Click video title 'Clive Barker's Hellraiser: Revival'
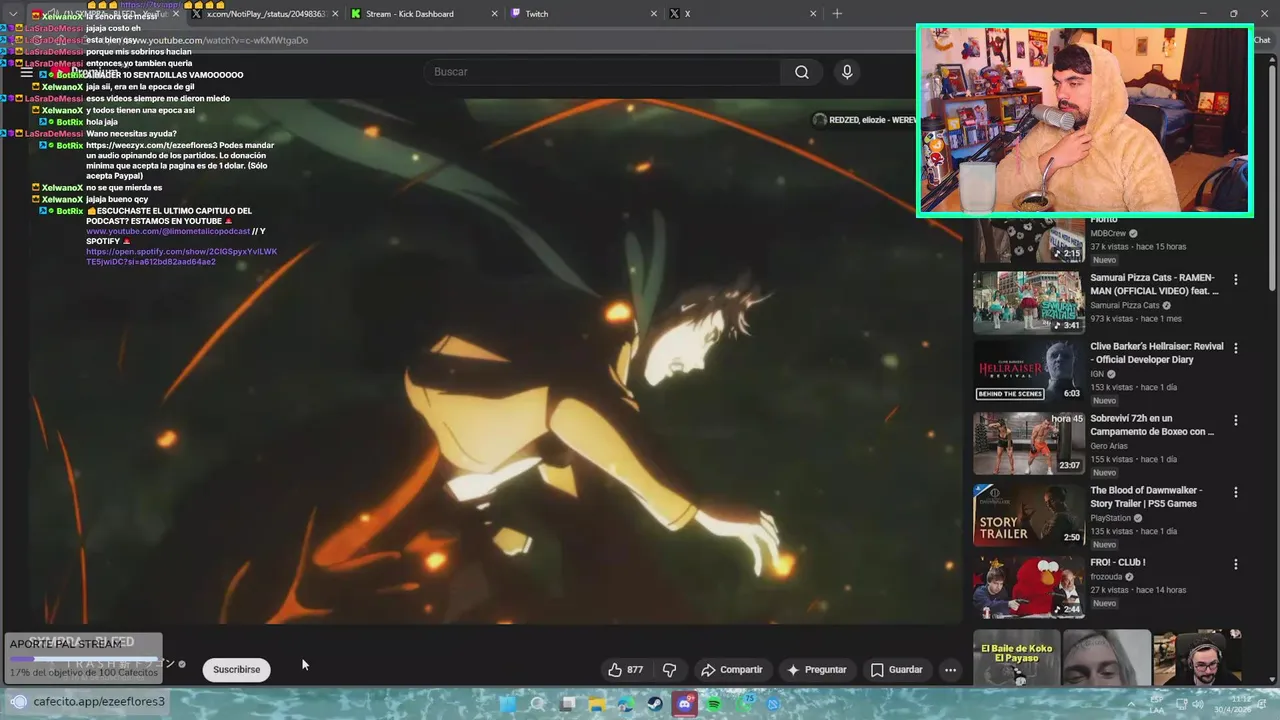This screenshot has width=1280, height=720. 1156,353
